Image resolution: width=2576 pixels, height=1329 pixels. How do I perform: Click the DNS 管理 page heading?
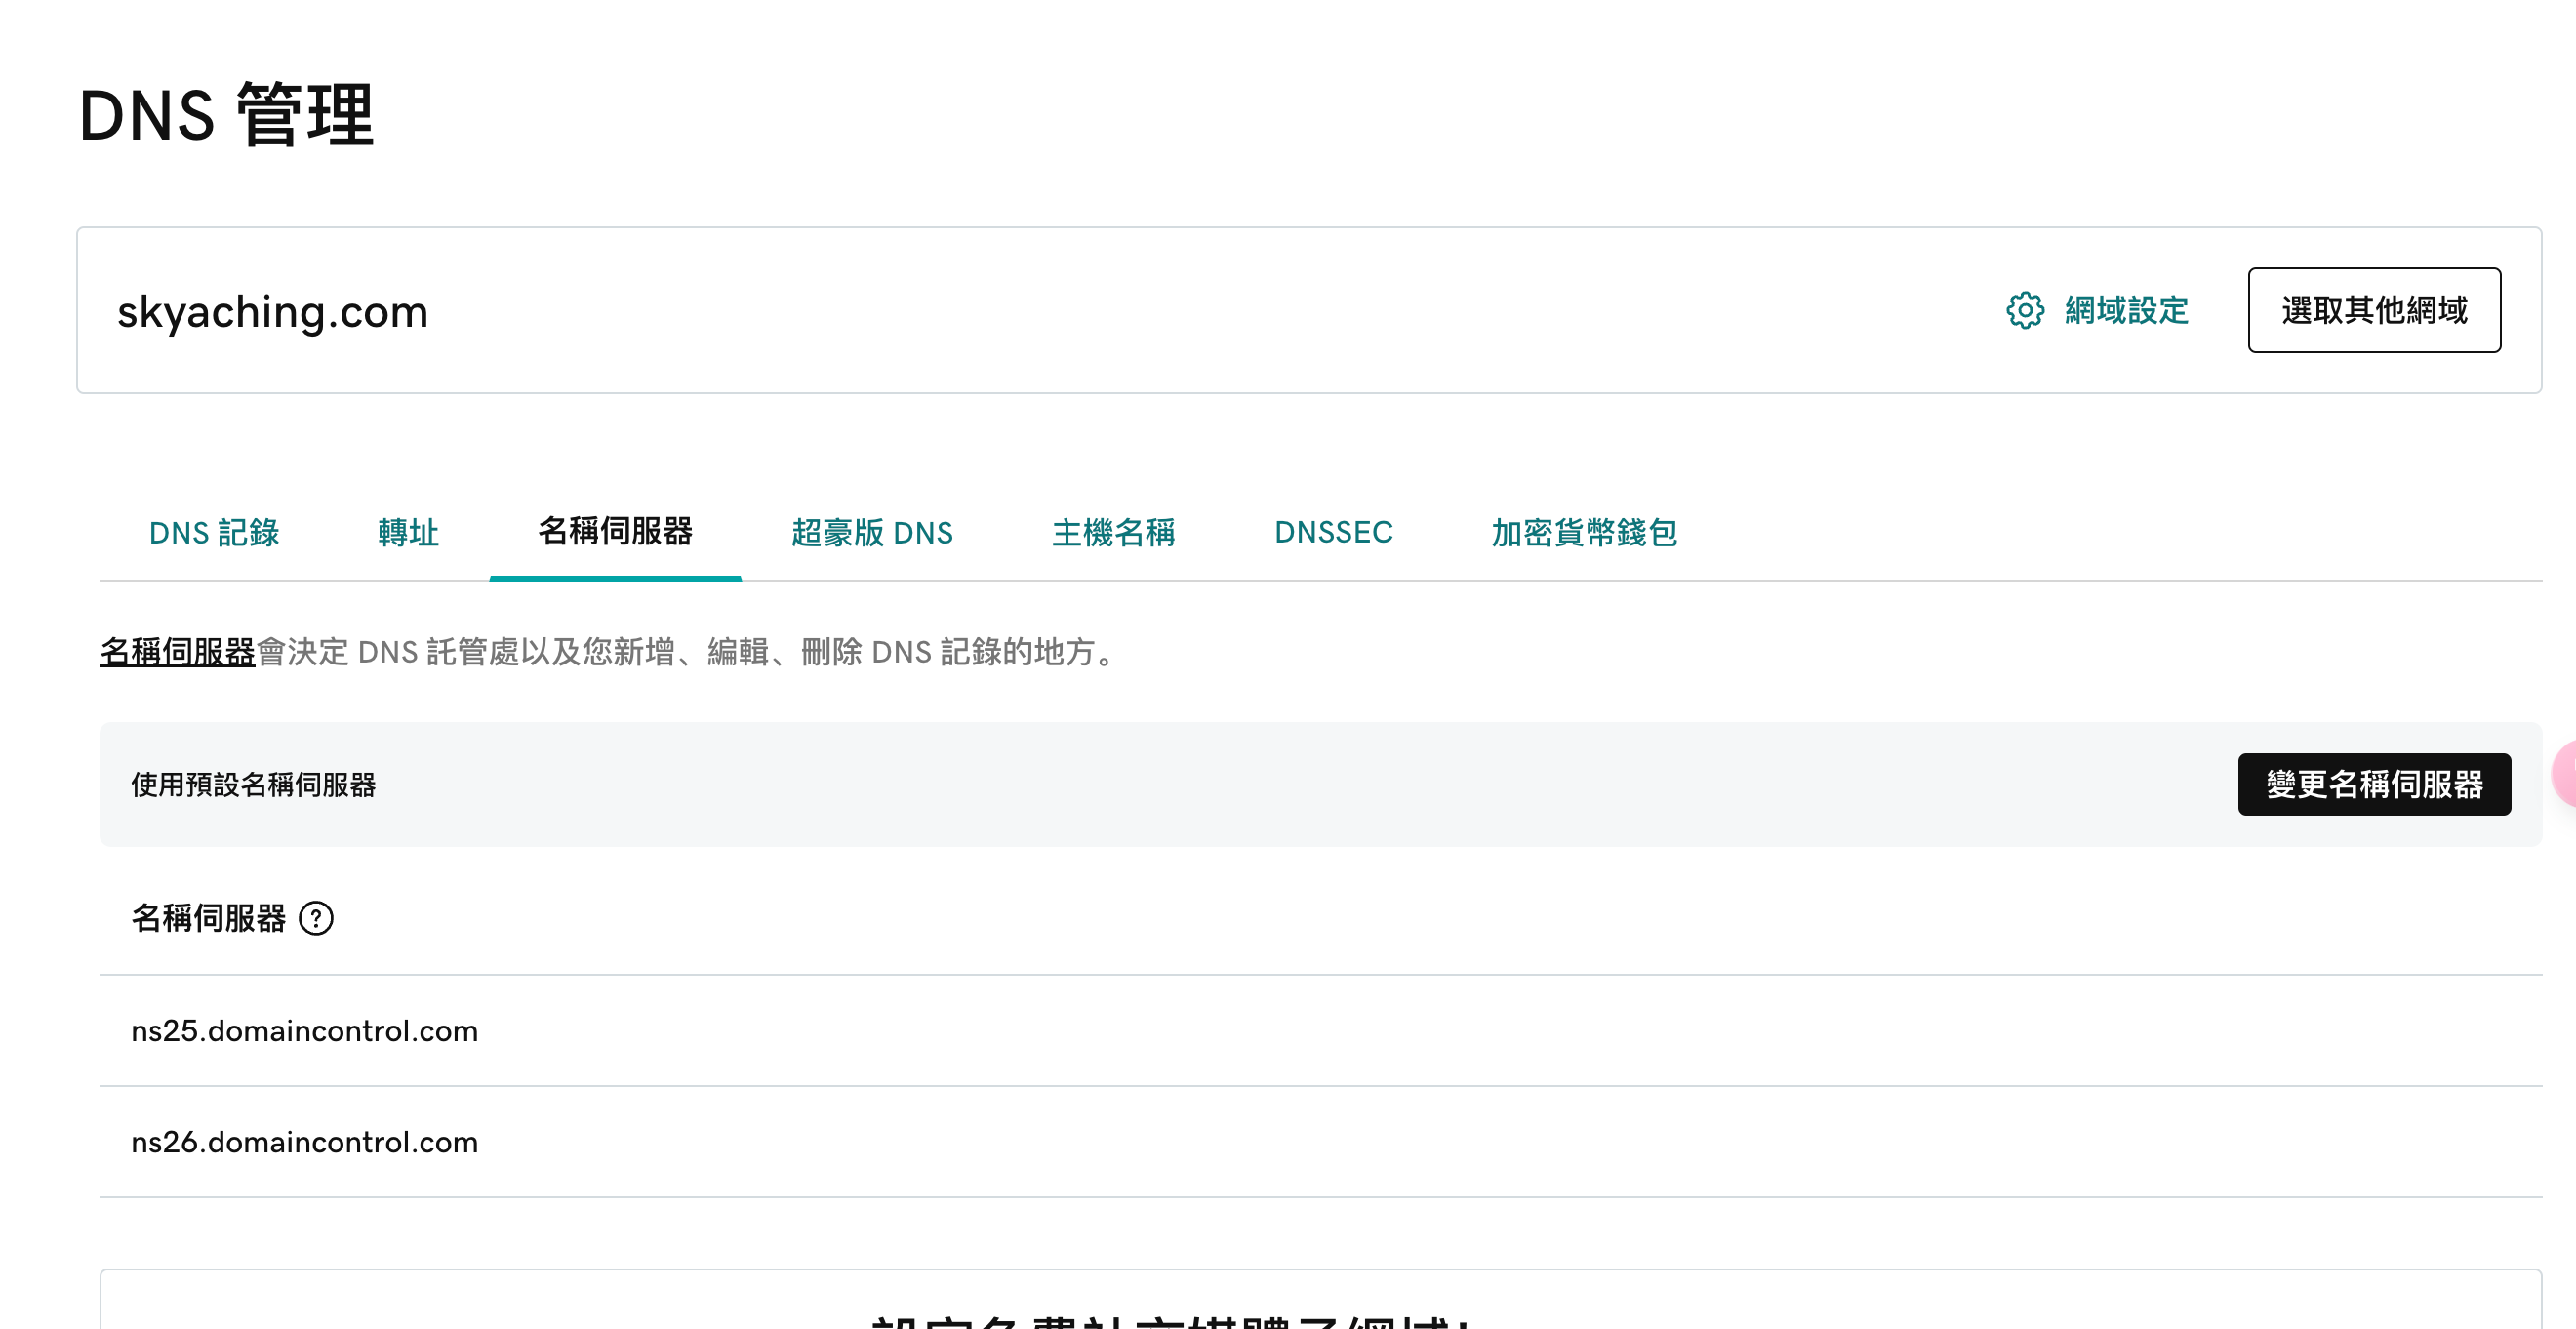(226, 115)
